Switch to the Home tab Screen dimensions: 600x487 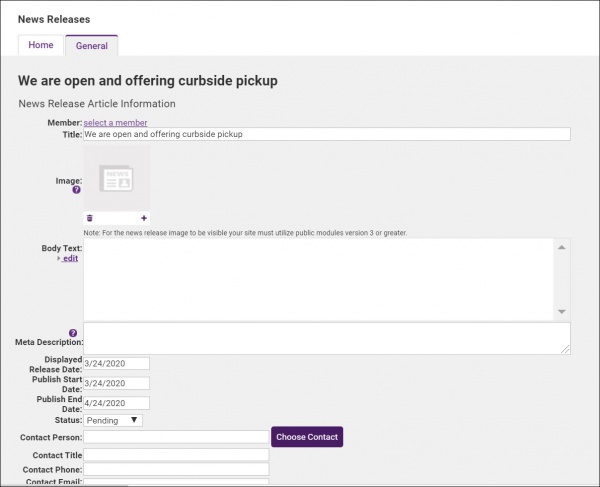coord(41,45)
